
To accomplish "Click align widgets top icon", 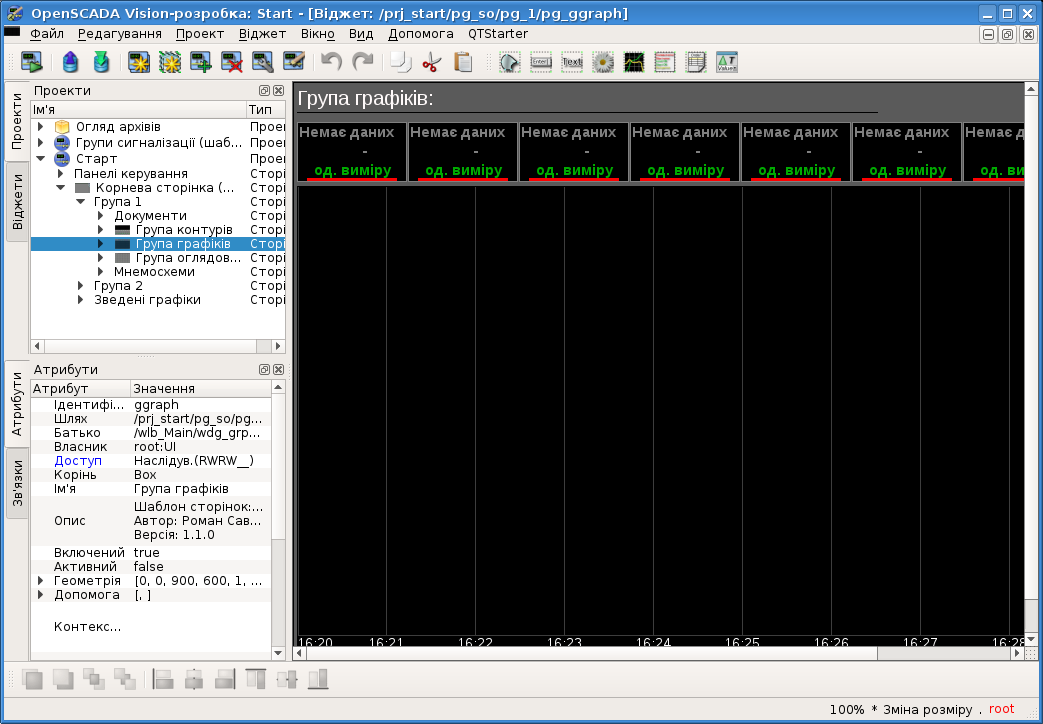I will click(x=255, y=679).
